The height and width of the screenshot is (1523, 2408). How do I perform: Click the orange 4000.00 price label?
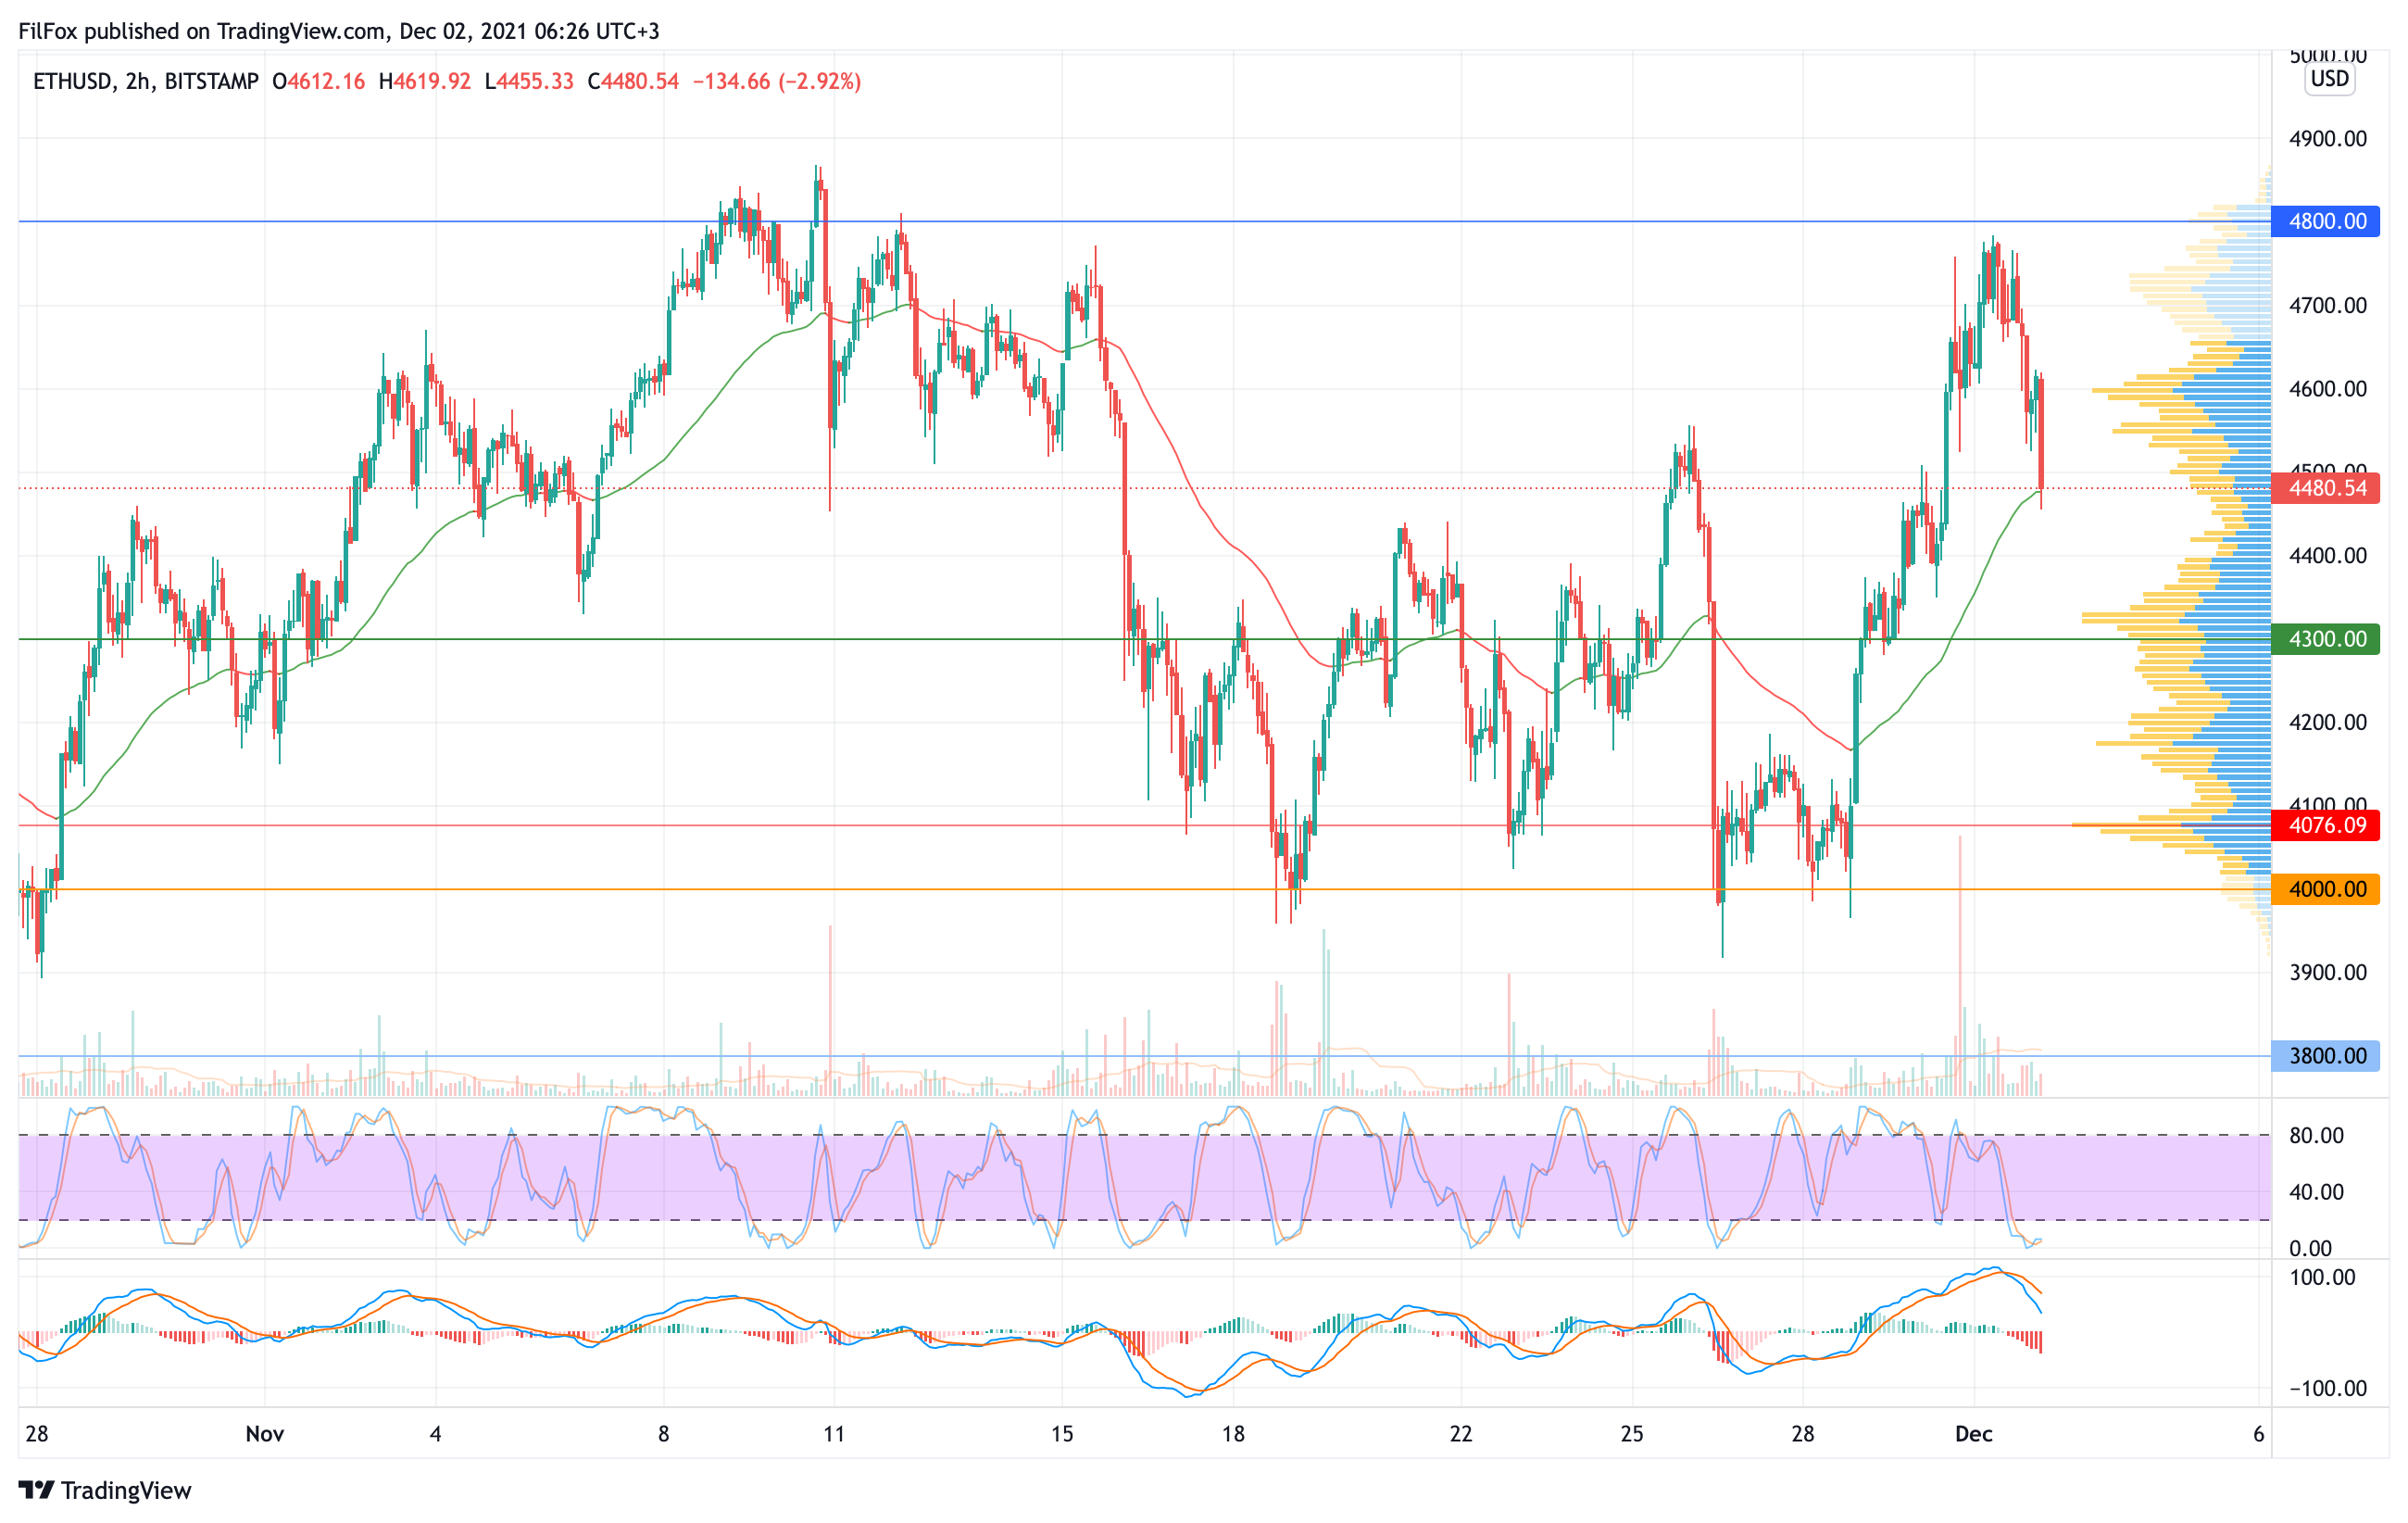[x=2326, y=889]
